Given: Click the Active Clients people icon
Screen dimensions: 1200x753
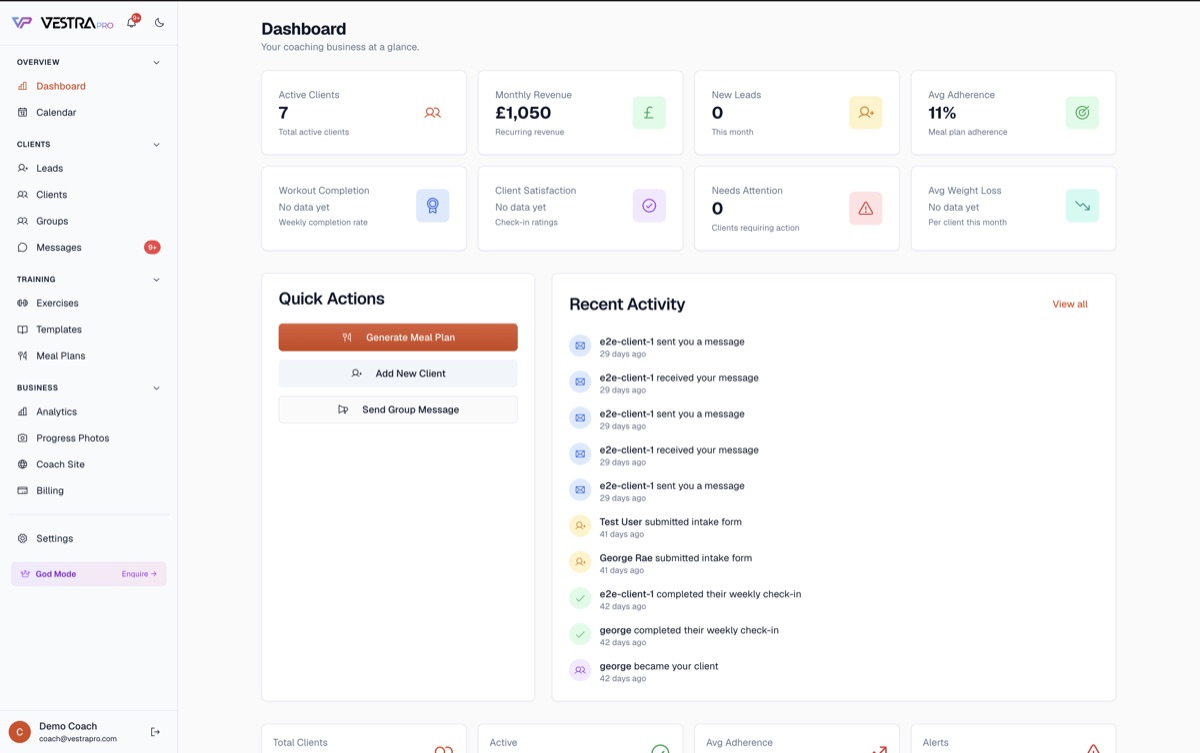Looking at the screenshot, I should pos(432,113).
